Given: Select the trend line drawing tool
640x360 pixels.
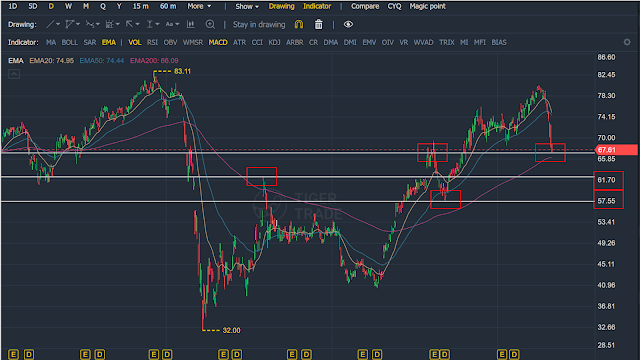Looking at the screenshot, I should pyautogui.click(x=50, y=24).
